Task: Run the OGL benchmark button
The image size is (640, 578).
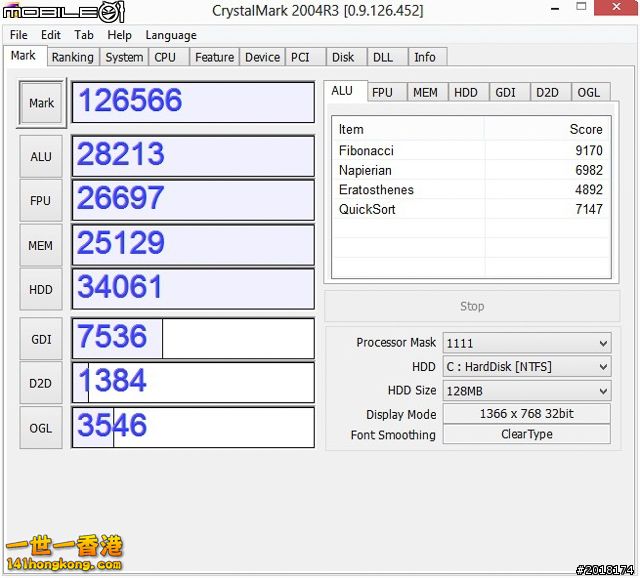Action: coord(41,428)
